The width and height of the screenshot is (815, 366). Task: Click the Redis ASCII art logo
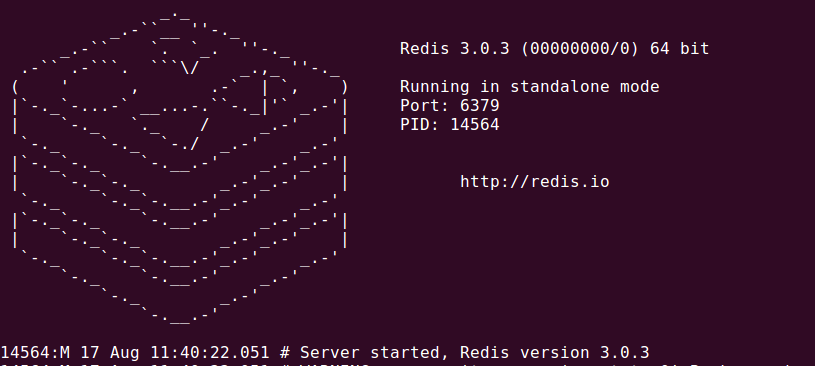pos(179,169)
